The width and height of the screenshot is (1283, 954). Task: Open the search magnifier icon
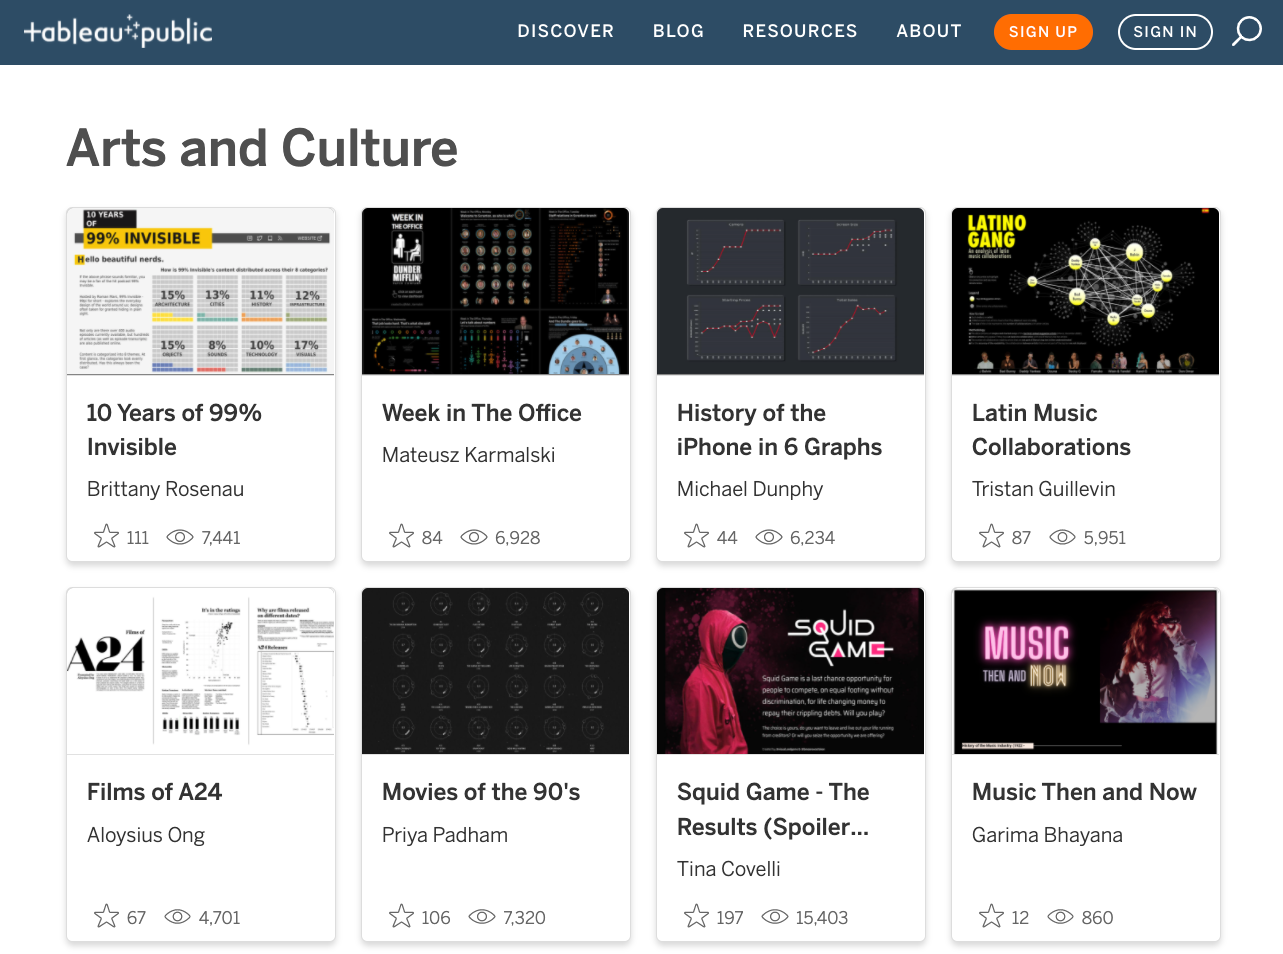click(x=1246, y=31)
